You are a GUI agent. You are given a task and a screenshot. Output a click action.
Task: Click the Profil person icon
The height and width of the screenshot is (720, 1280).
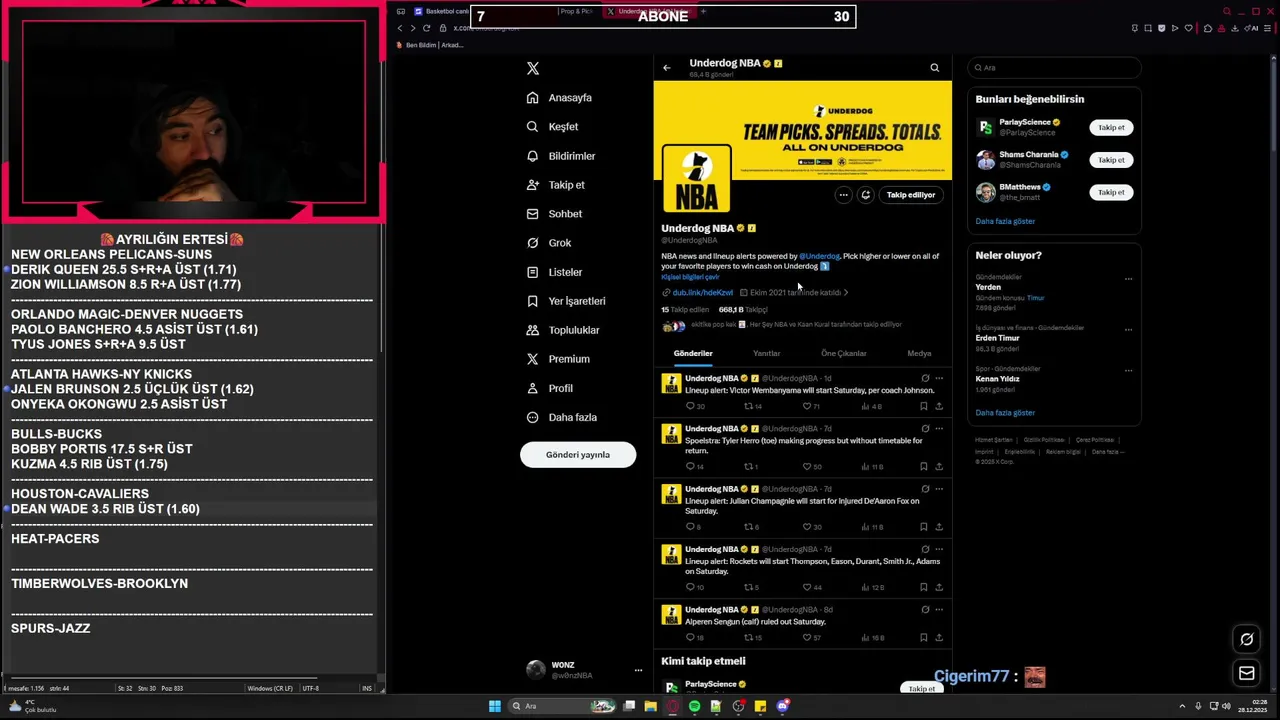tap(533, 388)
